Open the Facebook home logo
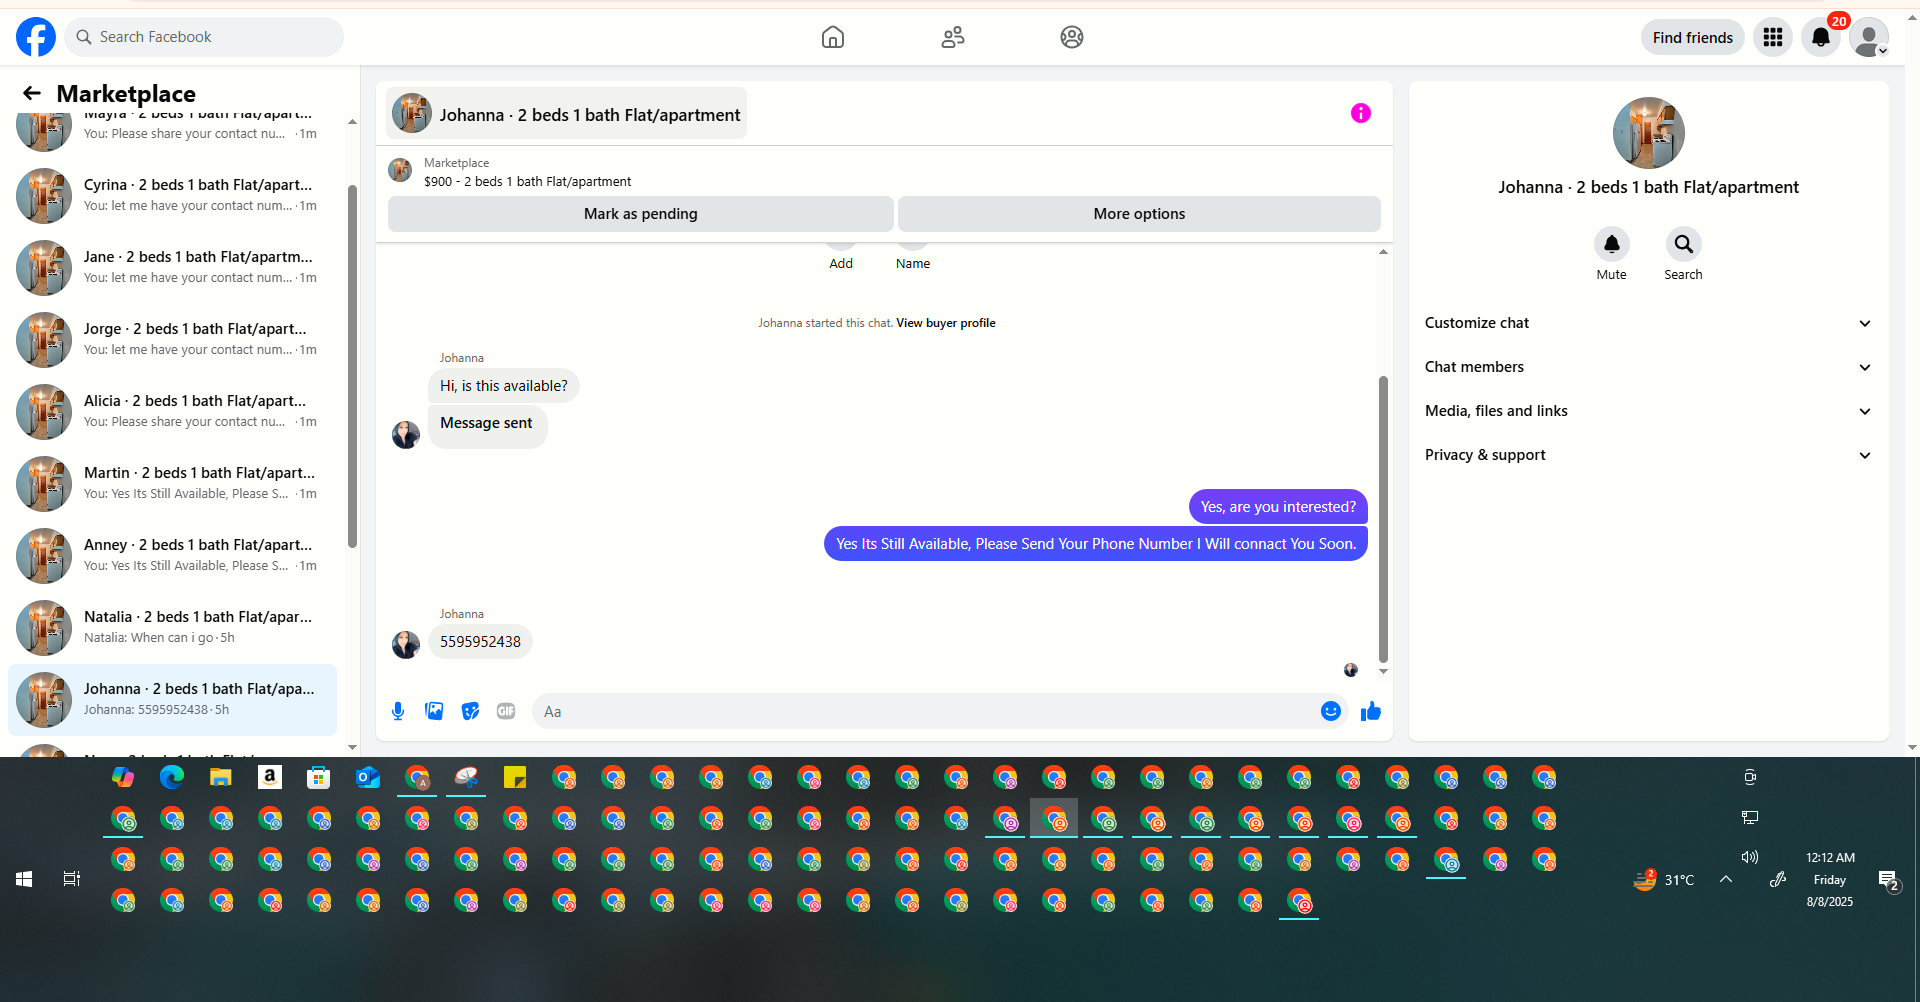The height and width of the screenshot is (1002, 1920). click(36, 37)
